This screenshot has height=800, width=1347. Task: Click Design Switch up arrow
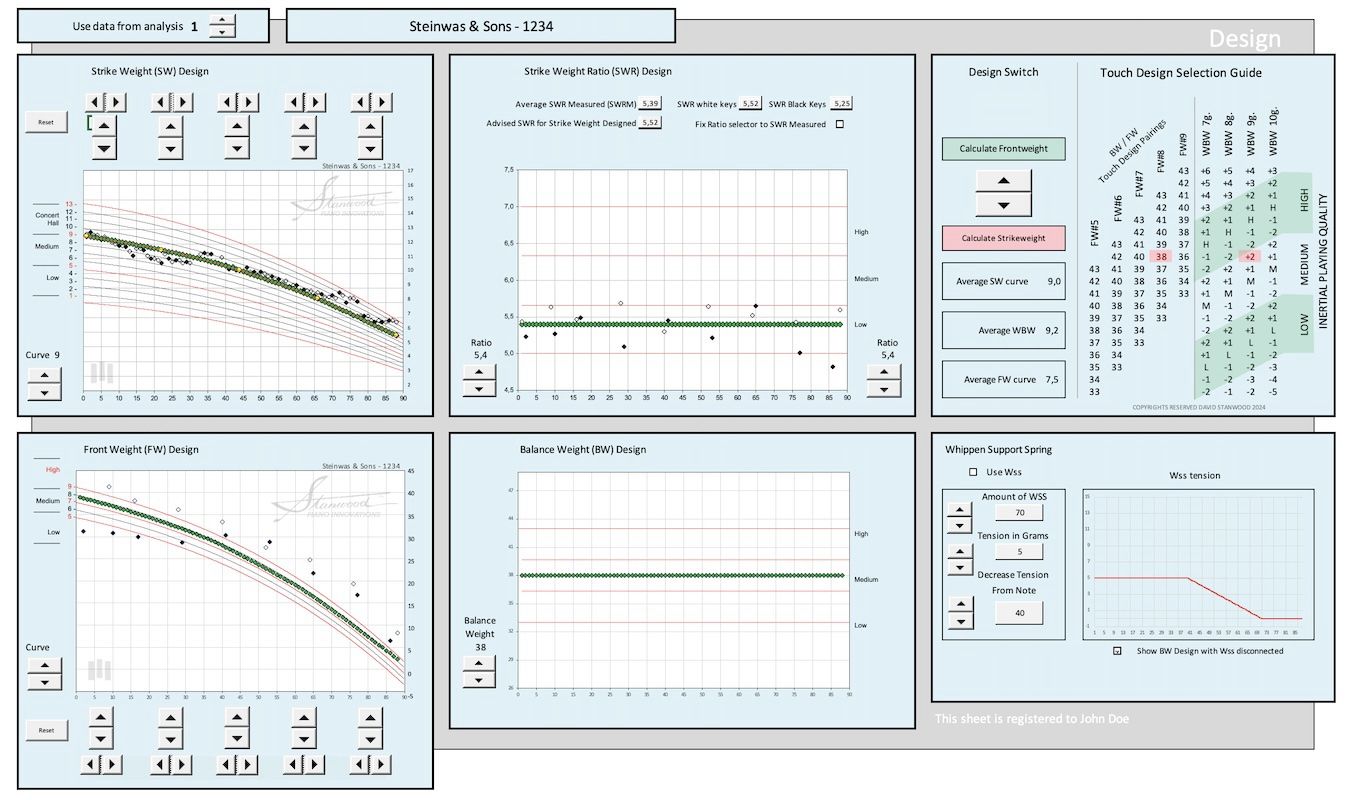1003,181
